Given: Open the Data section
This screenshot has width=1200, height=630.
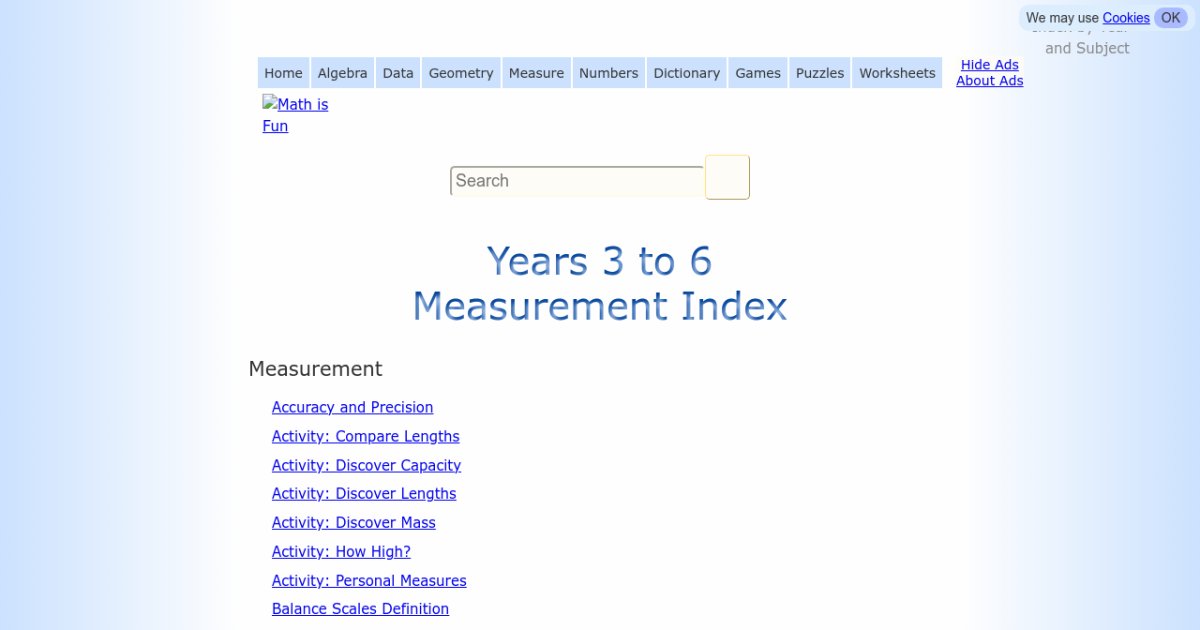Looking at the screenshot, I should click(x=397, y=72).
